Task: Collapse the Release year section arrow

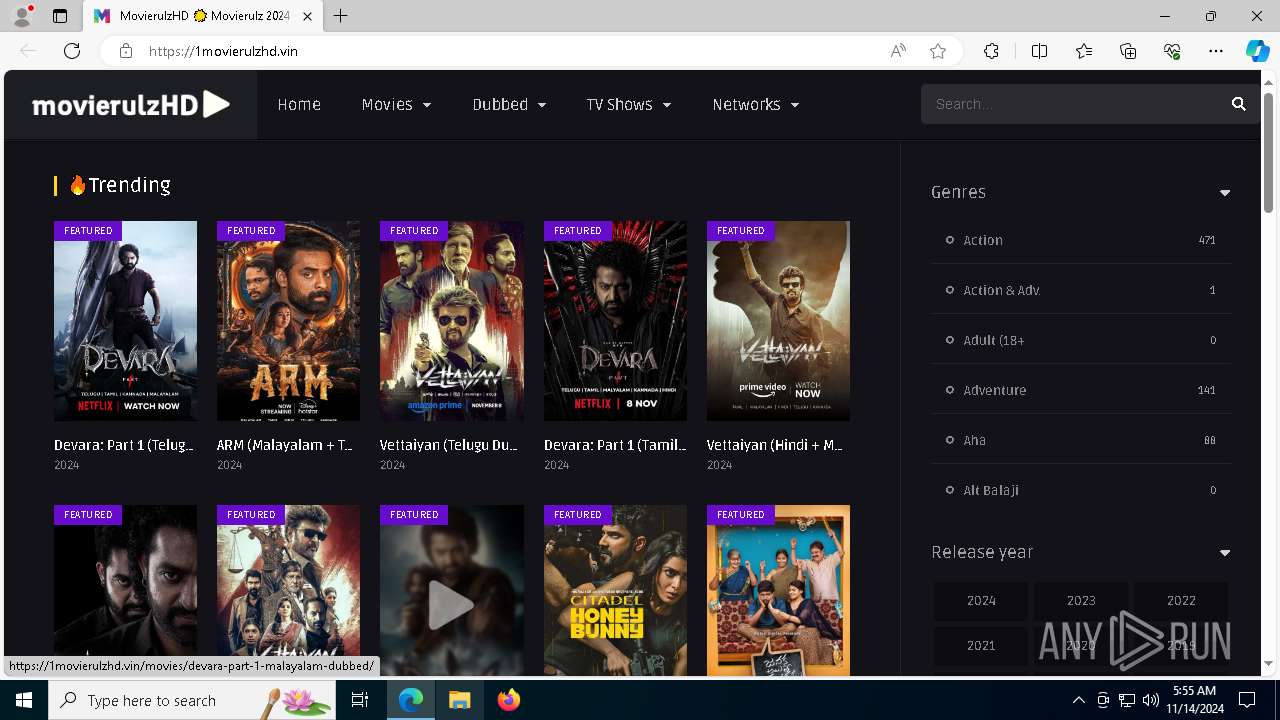Action: (x=1224, y=553)
